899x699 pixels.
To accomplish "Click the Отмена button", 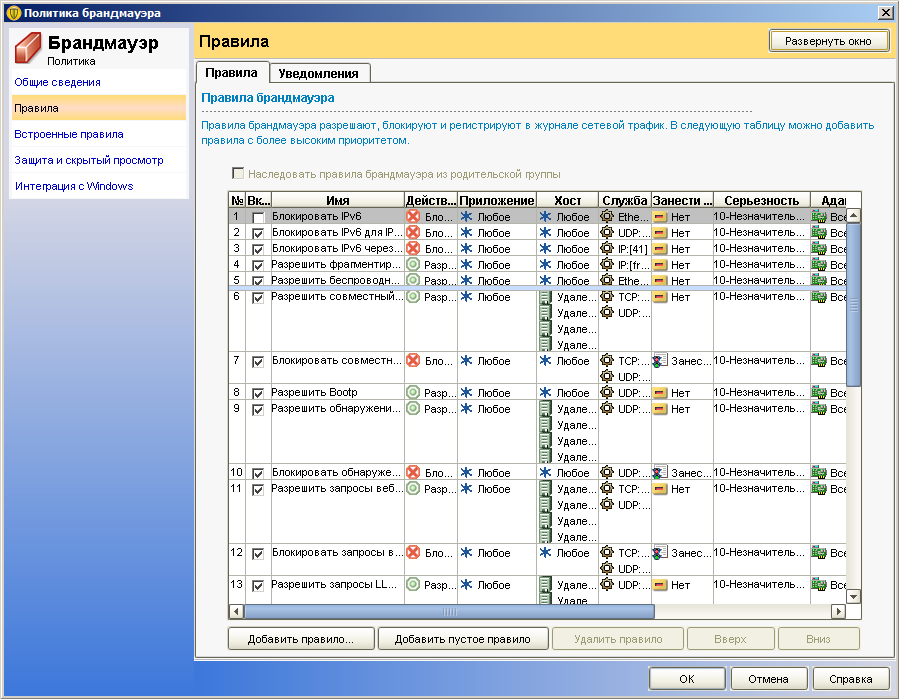I will pyautogui.click(x=768, y=679).
